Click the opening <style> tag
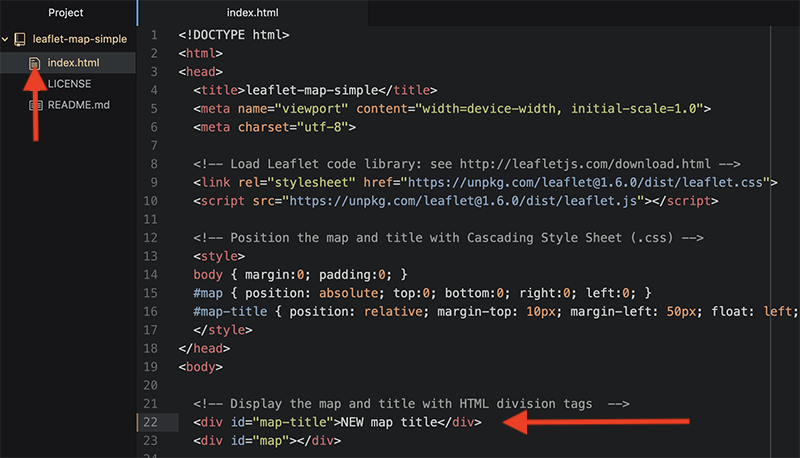The width and height of the screenshot is (800, 458). tap(219, 257)
